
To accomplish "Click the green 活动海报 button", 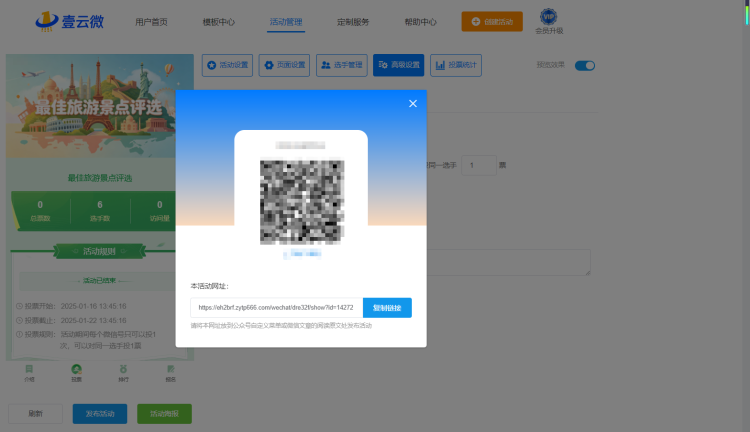I will [165, 414].
